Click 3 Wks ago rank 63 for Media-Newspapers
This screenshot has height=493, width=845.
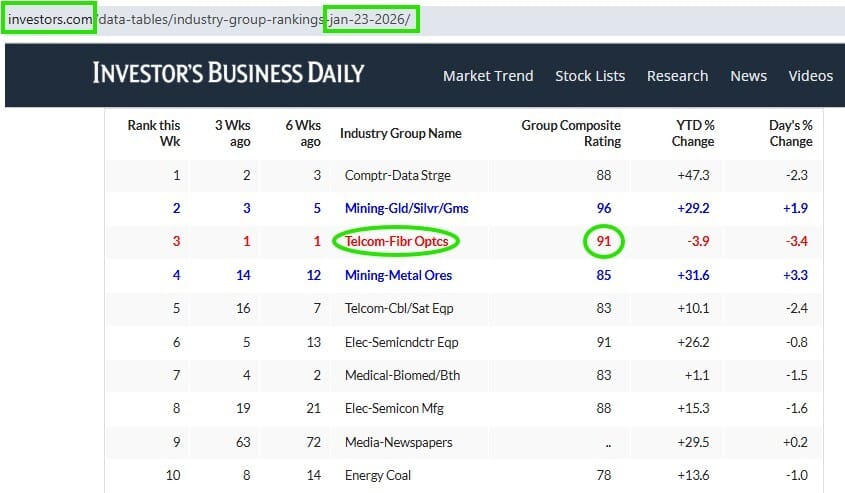243,442
